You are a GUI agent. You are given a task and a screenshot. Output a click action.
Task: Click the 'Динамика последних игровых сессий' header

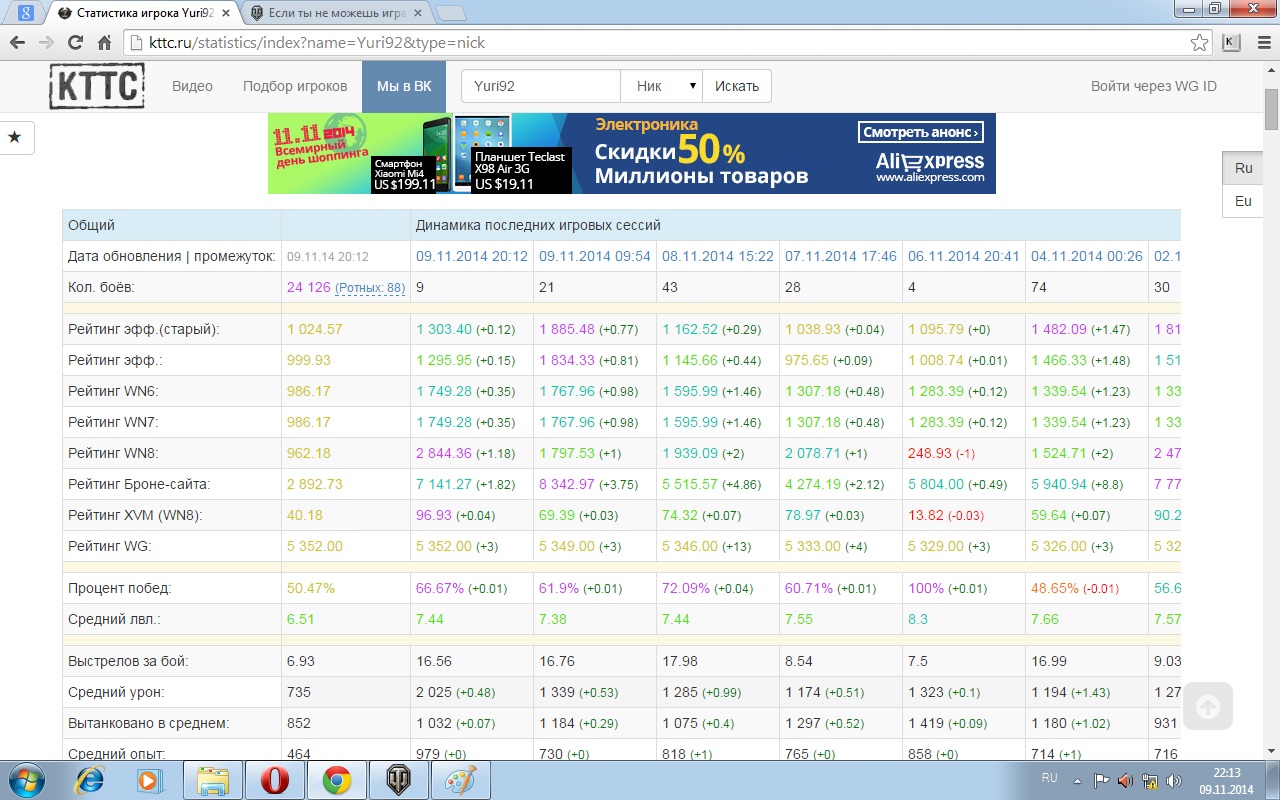[538, 225]
